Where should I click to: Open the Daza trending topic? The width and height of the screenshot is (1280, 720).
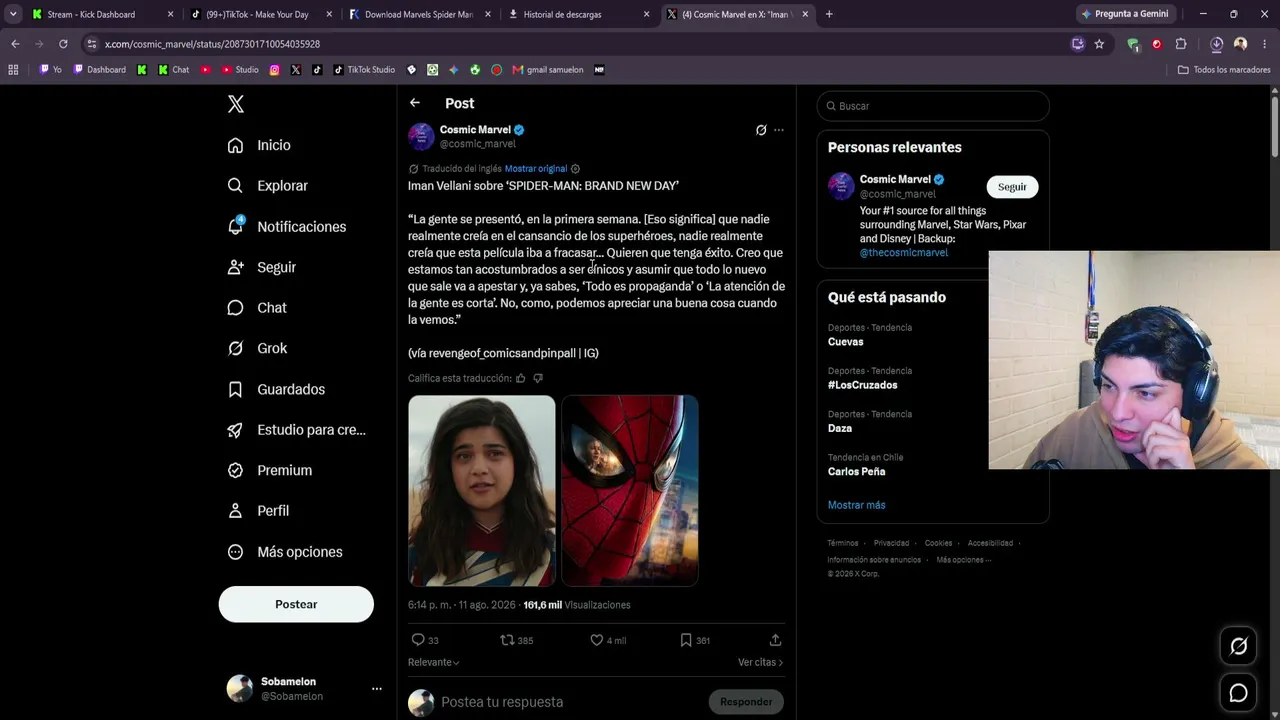pos(840,428)
